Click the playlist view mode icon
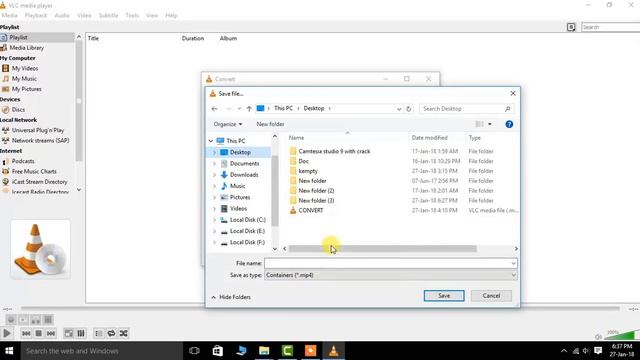This screenshot has height=360, width=640. [x=571, y=27]
